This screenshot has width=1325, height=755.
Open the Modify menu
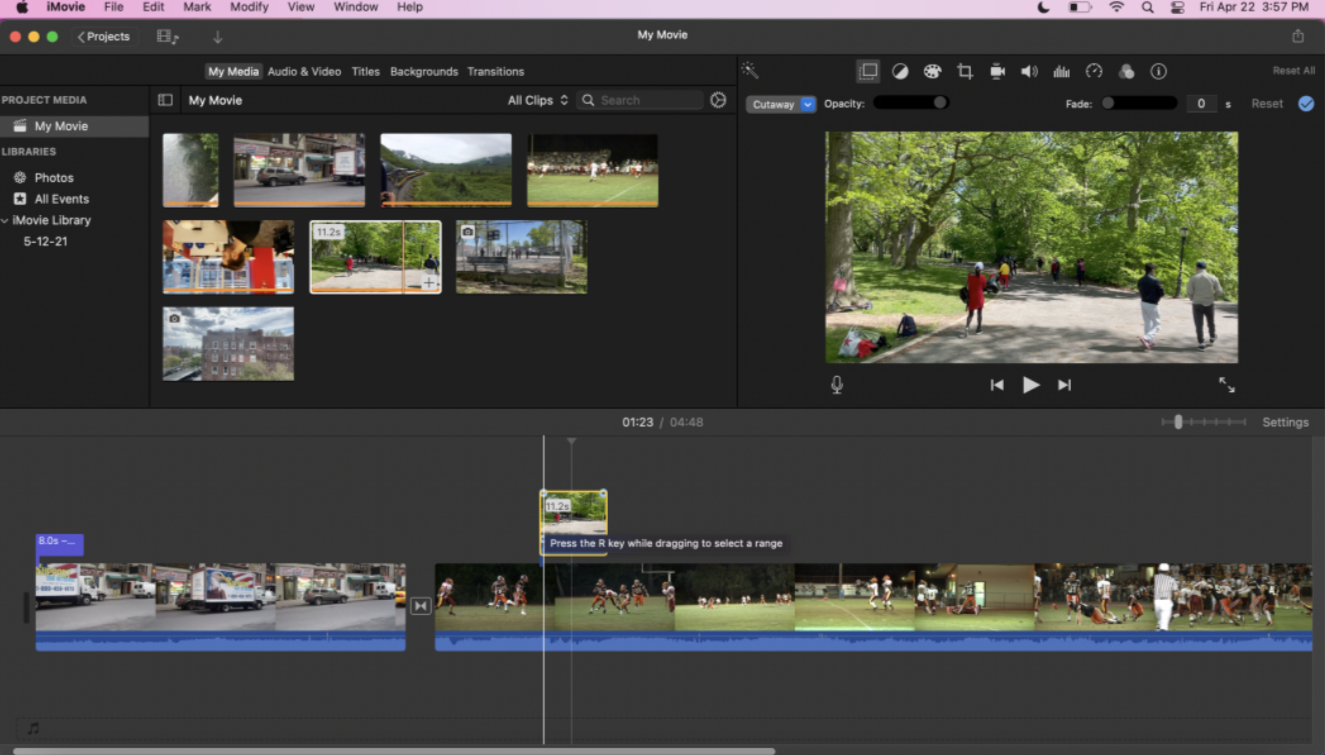pyautogui.click(x=249, y=7)
